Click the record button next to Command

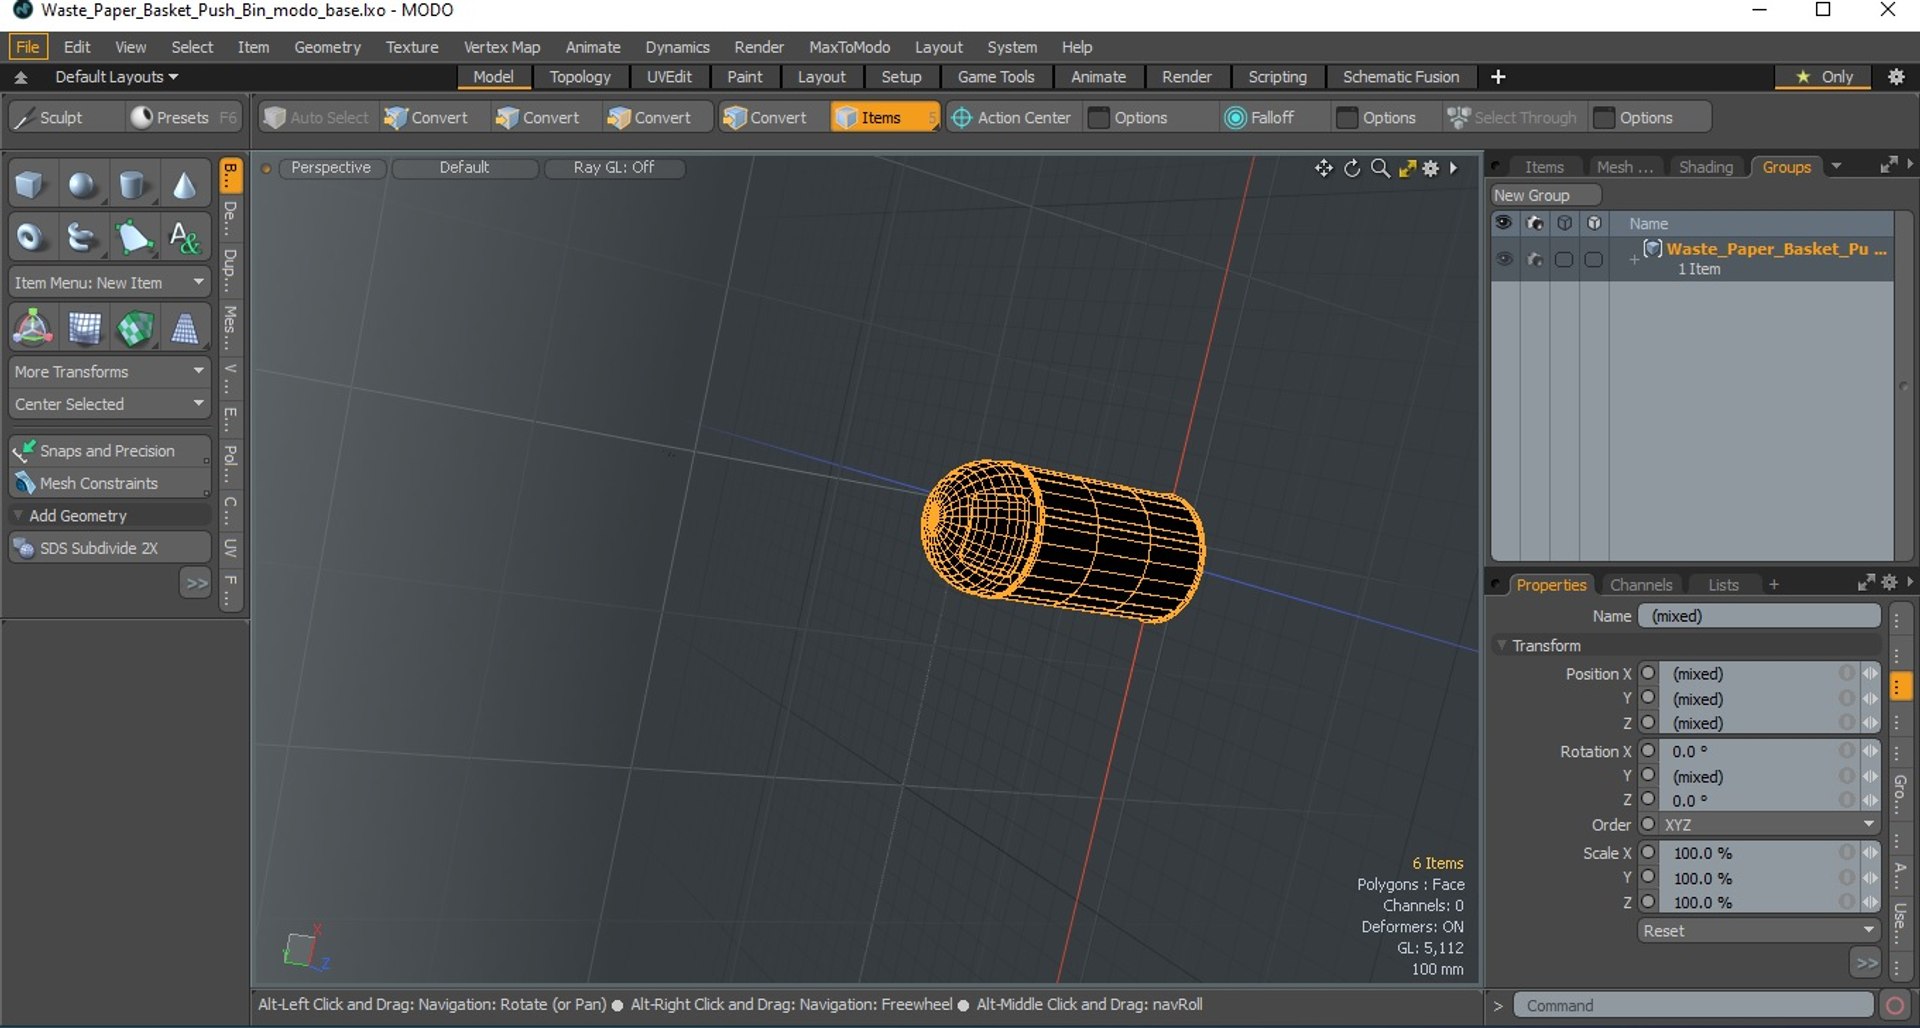(x=1894, y=1006)
